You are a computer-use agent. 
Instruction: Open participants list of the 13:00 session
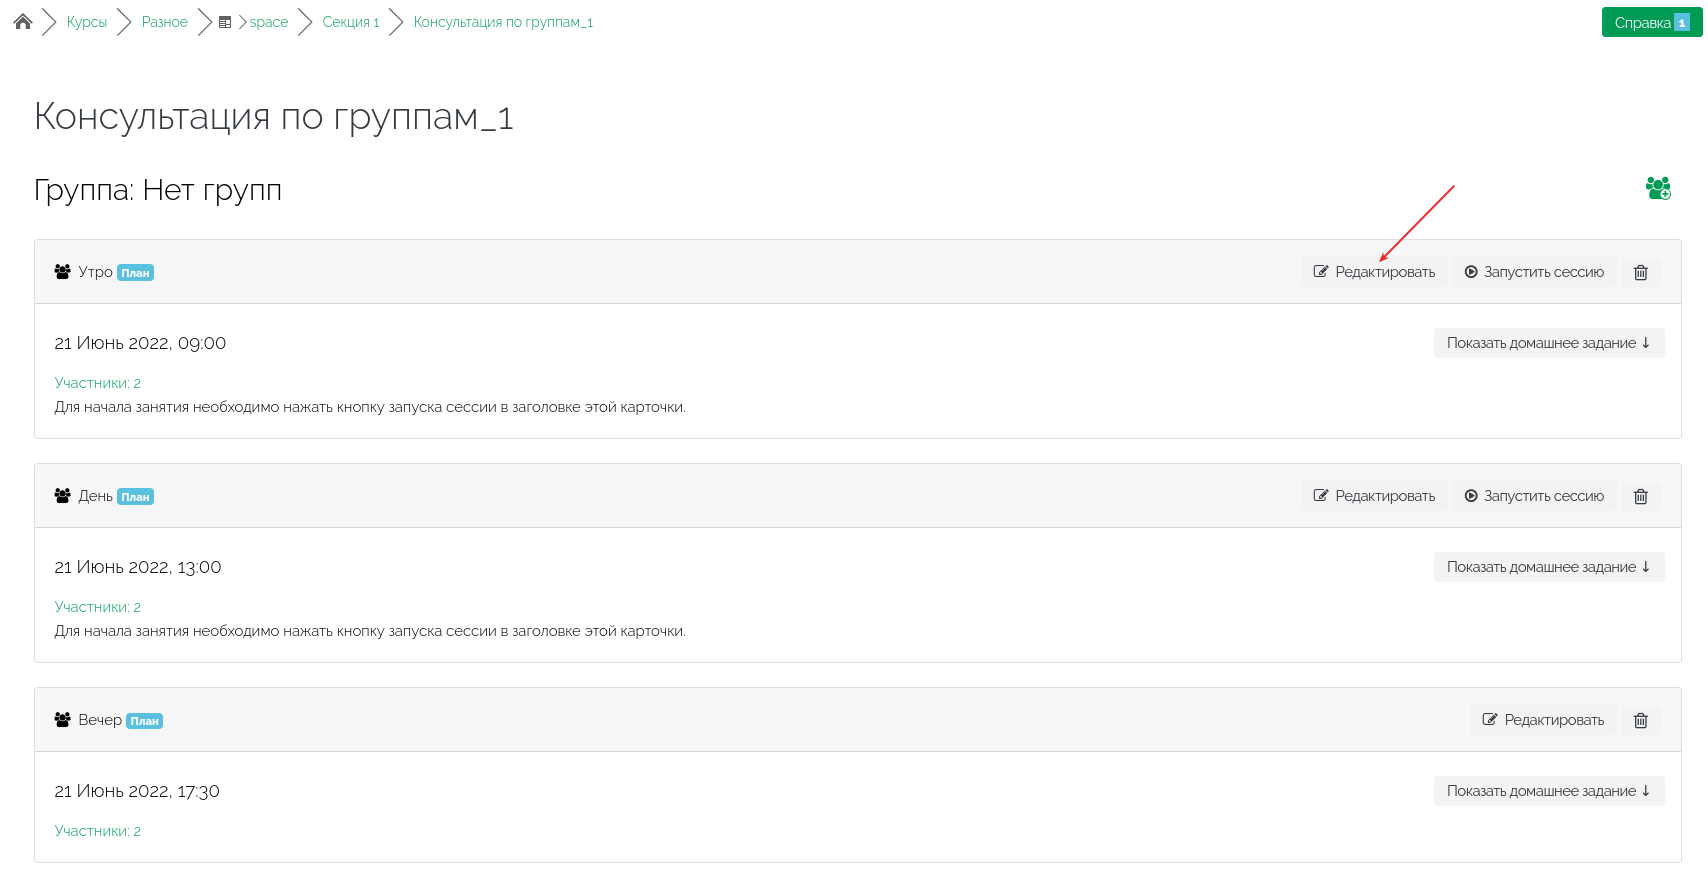[98, 607]
